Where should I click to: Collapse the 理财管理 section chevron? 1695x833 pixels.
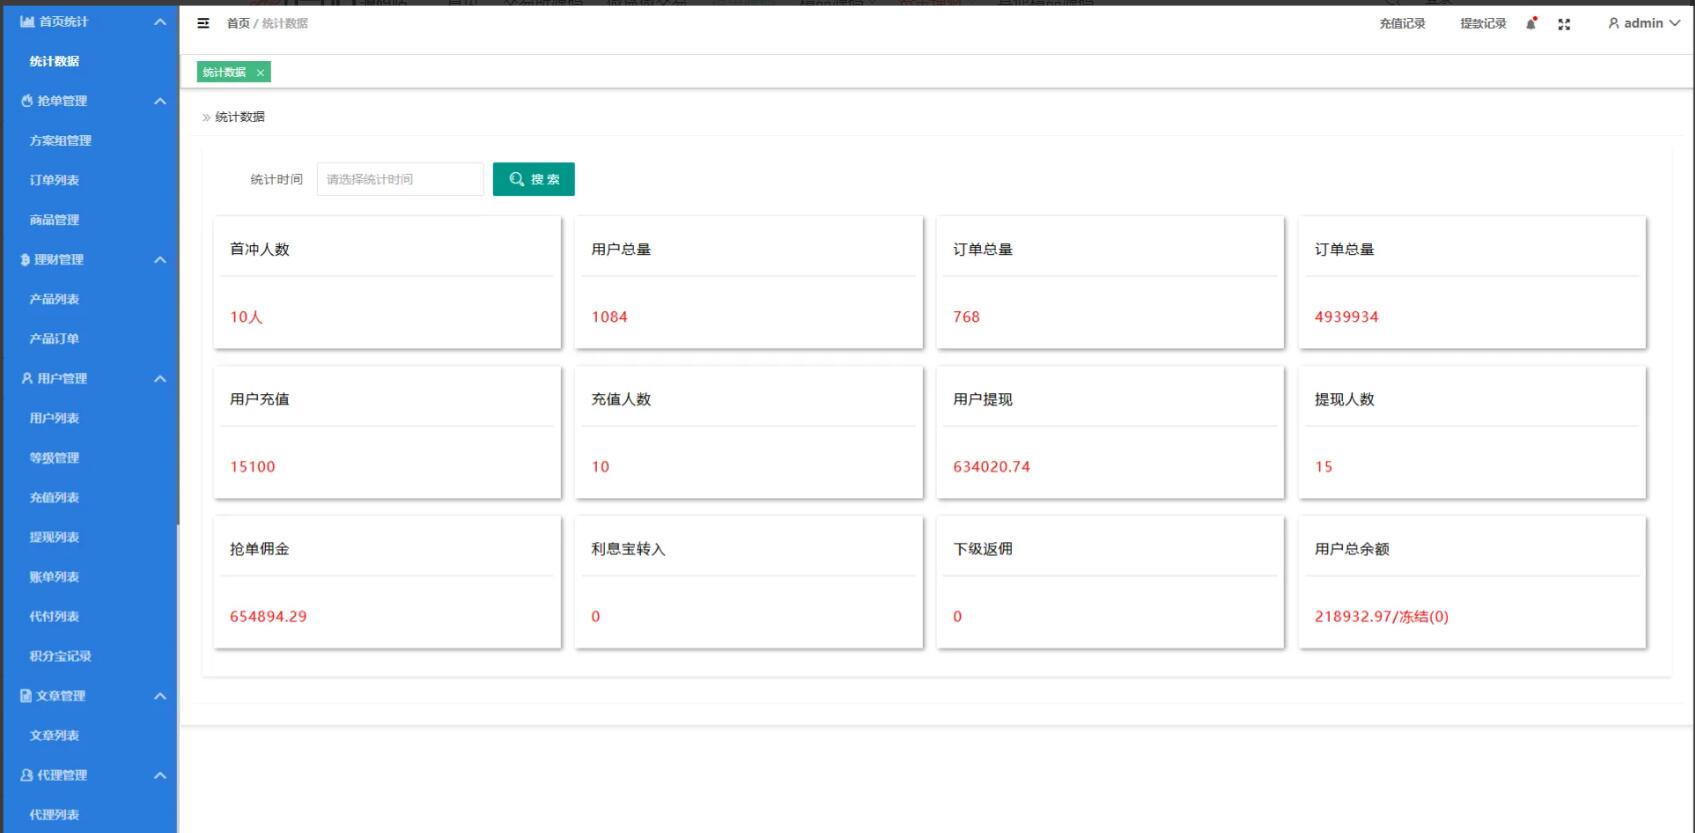pos(160,260)
